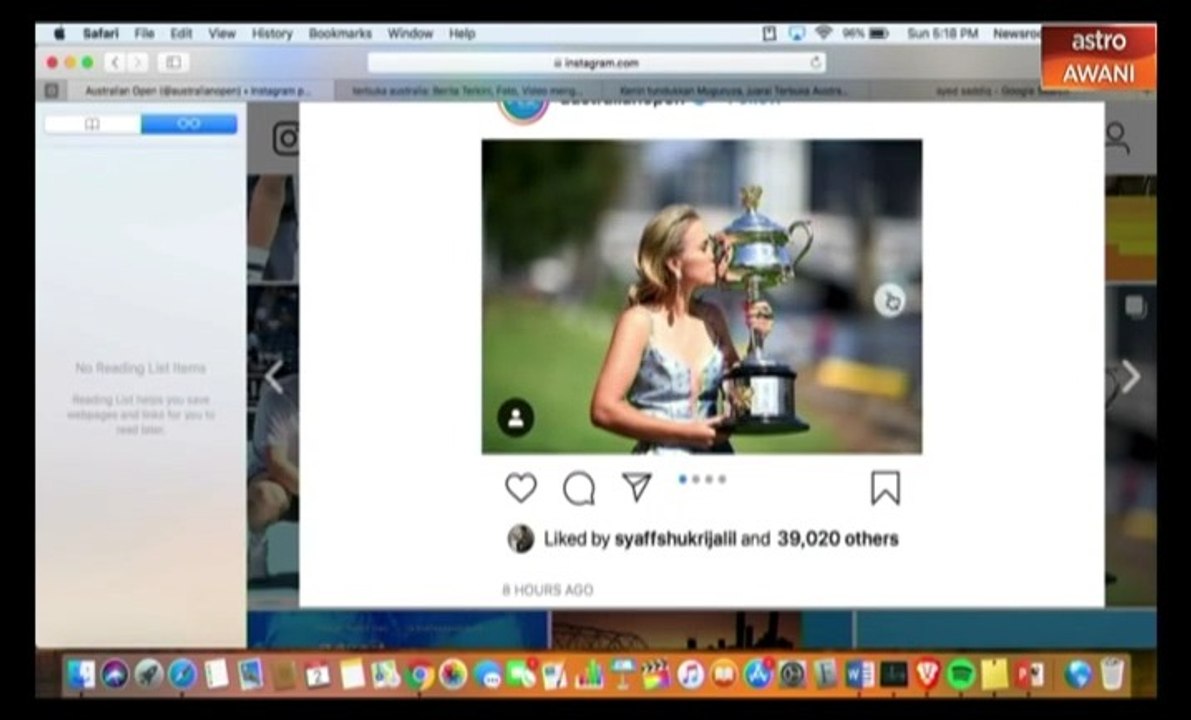This screenshot has width=1191, height=720.
Task: Open the Instagram profile person icon
Action: [x=1117, y=138]
